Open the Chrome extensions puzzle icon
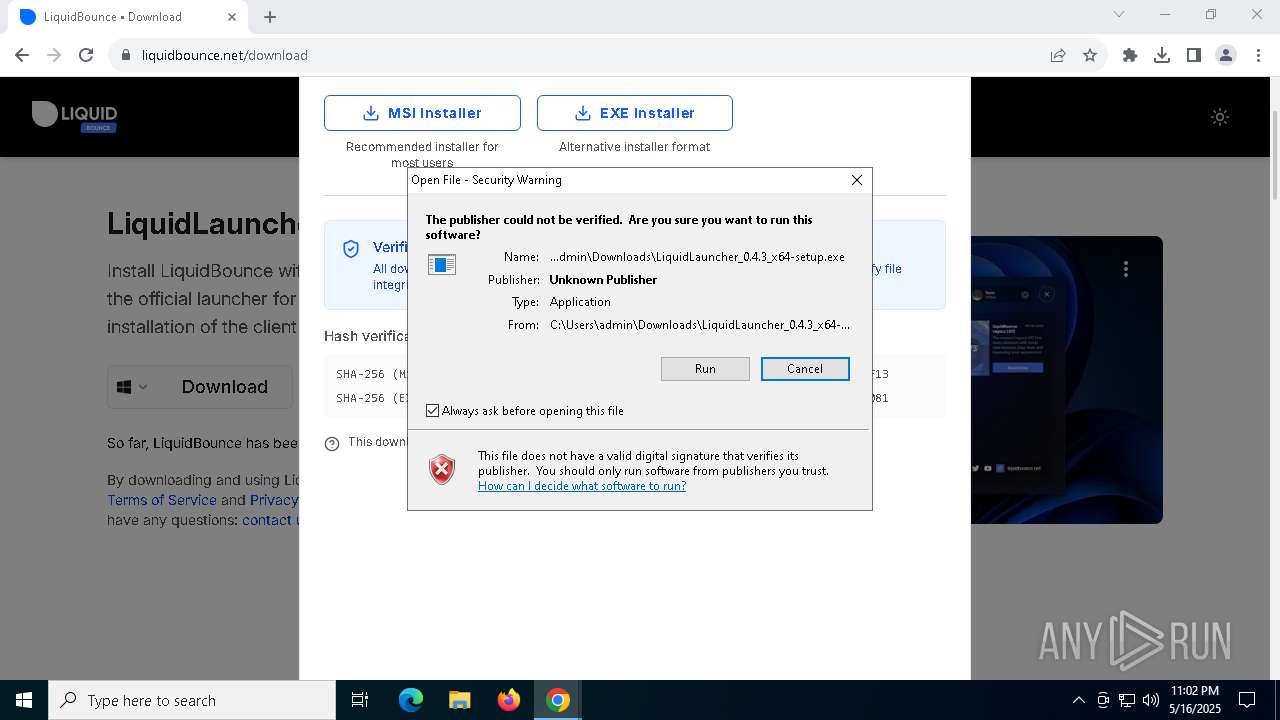This screenshot has height=720, width=1280. coord(1130,55)
